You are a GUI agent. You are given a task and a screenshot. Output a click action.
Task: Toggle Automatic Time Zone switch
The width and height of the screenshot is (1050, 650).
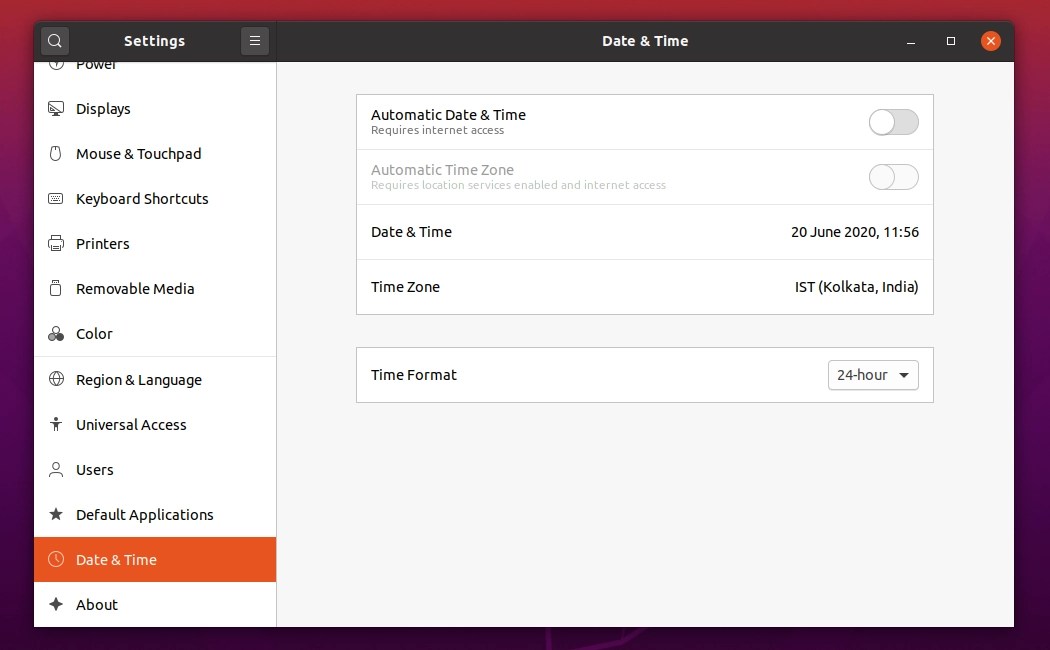893,177
